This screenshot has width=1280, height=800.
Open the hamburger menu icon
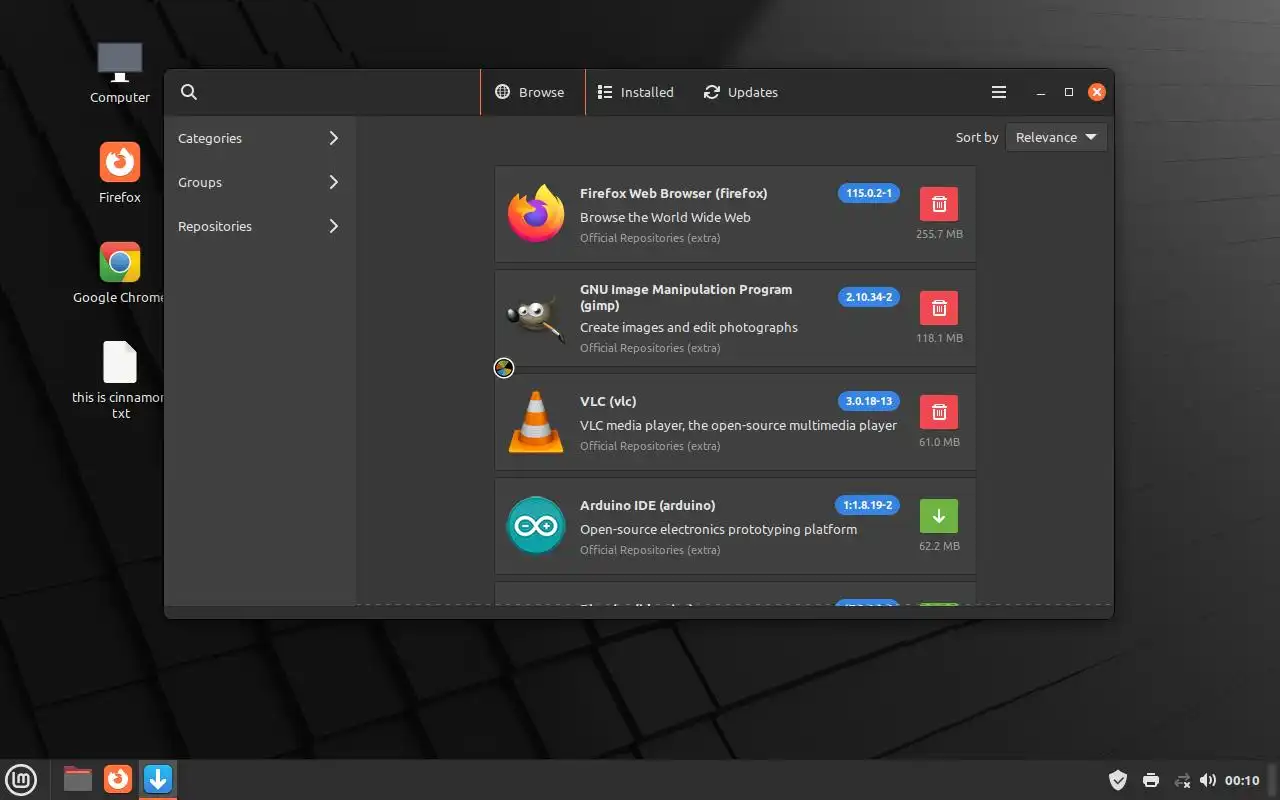coord(998,92)
